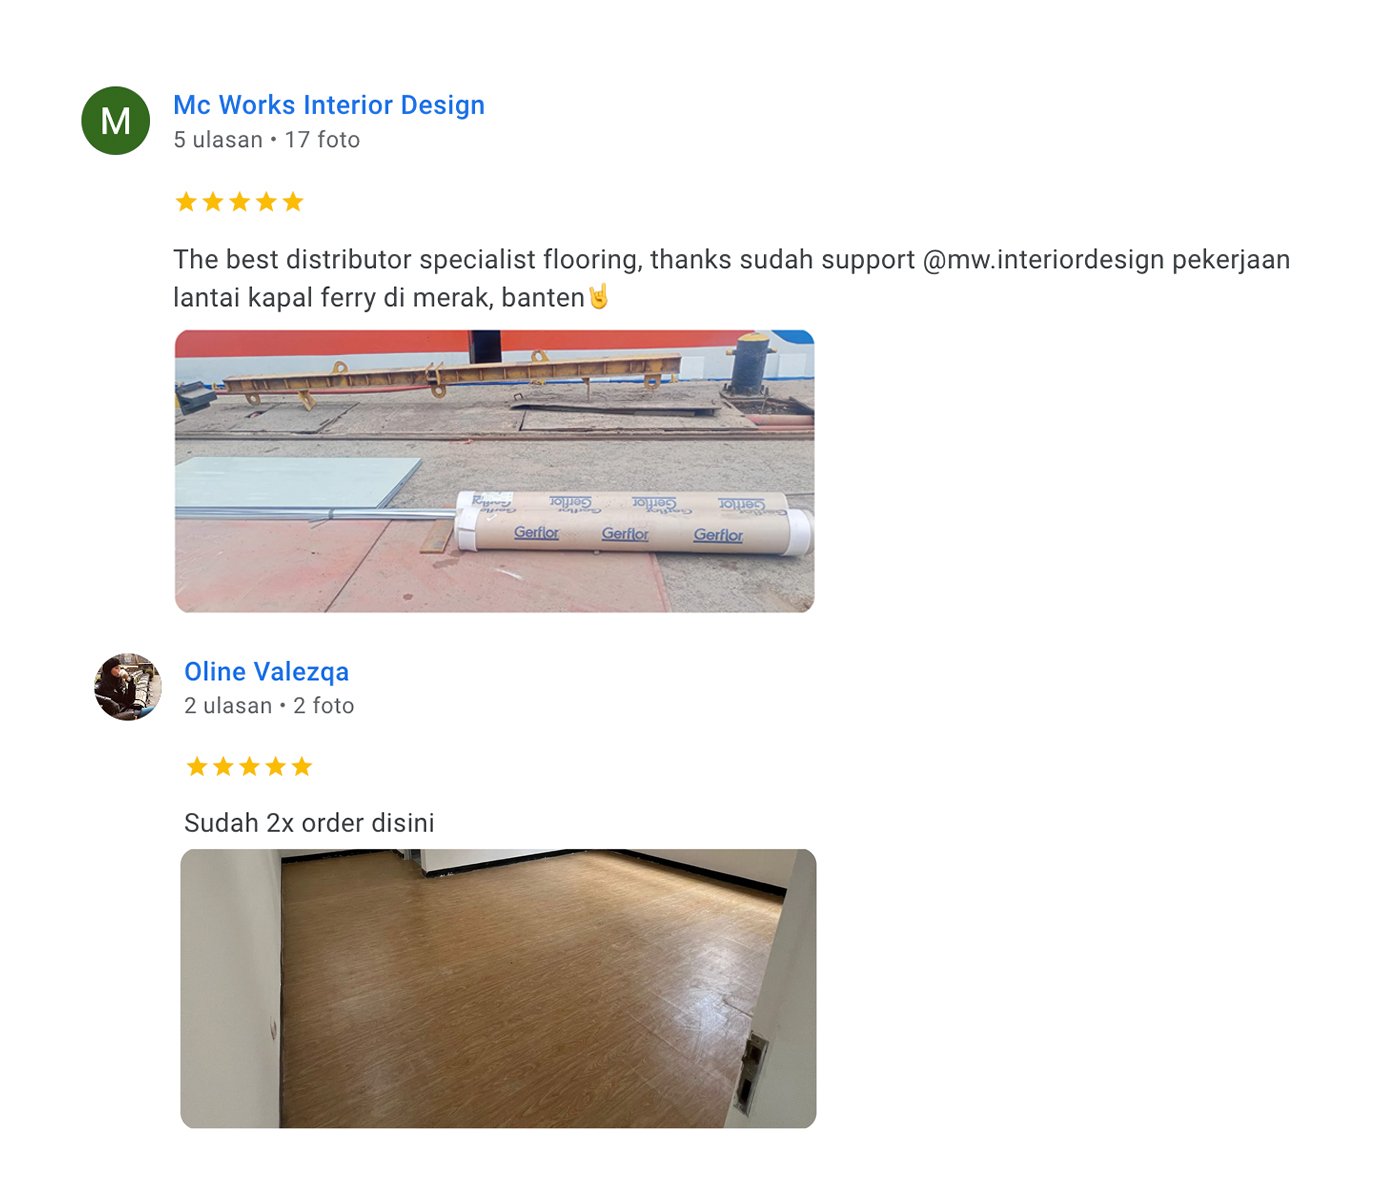1380x1200 pixels.
Task: Click 'The best distributor specialist flooring' review text
Action: (x=407, y=260)
